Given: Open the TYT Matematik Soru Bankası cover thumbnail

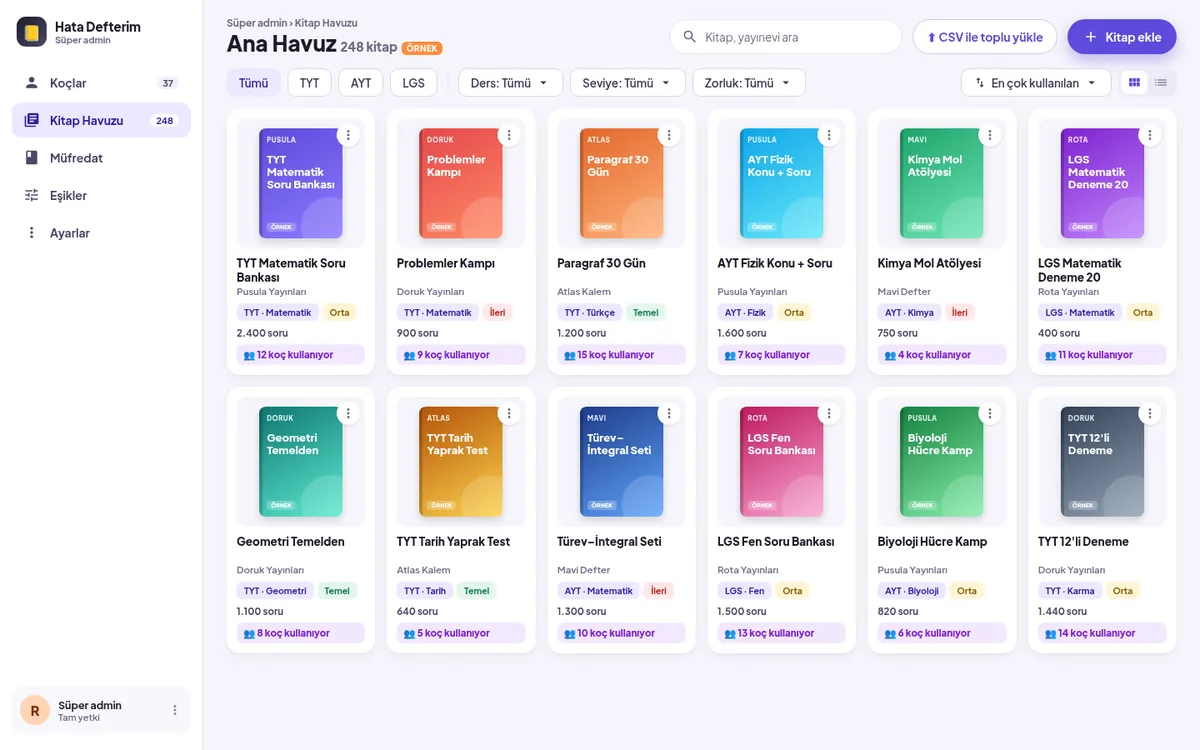Looking at the screenshot, I should [301, 183].
